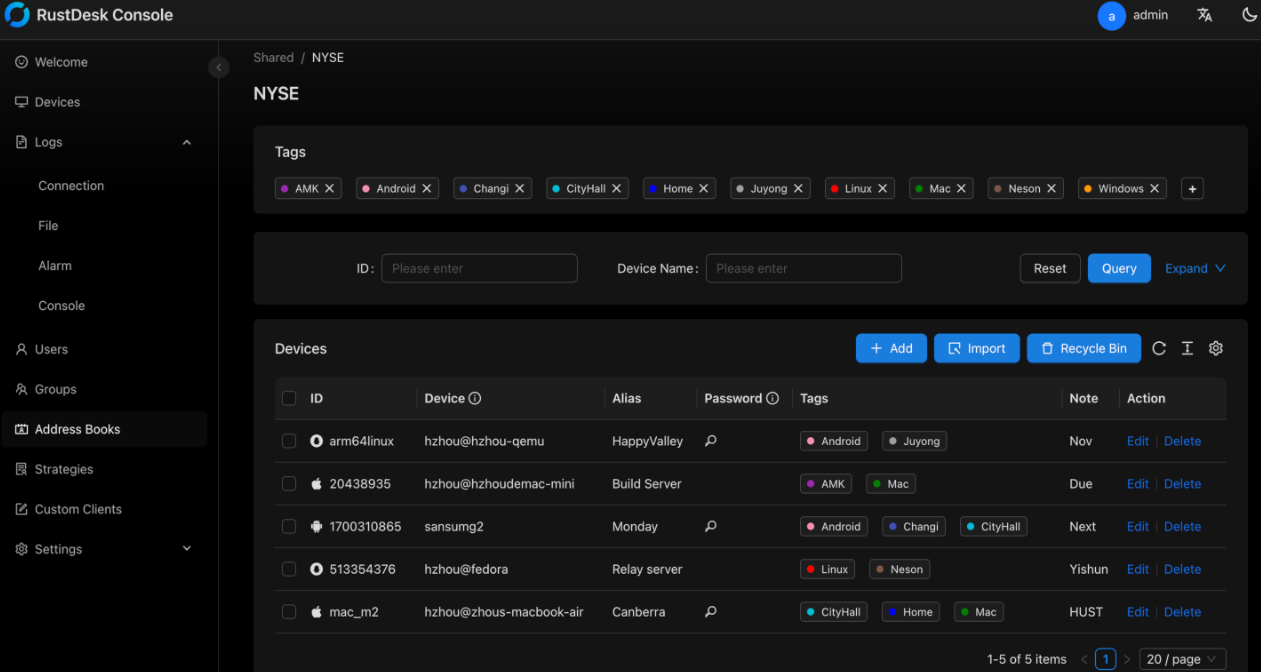Screen dimensions: 1261x672
Task: Tick the select-all header checkbox
Action: pyautogui.click(x=289, y=398)
